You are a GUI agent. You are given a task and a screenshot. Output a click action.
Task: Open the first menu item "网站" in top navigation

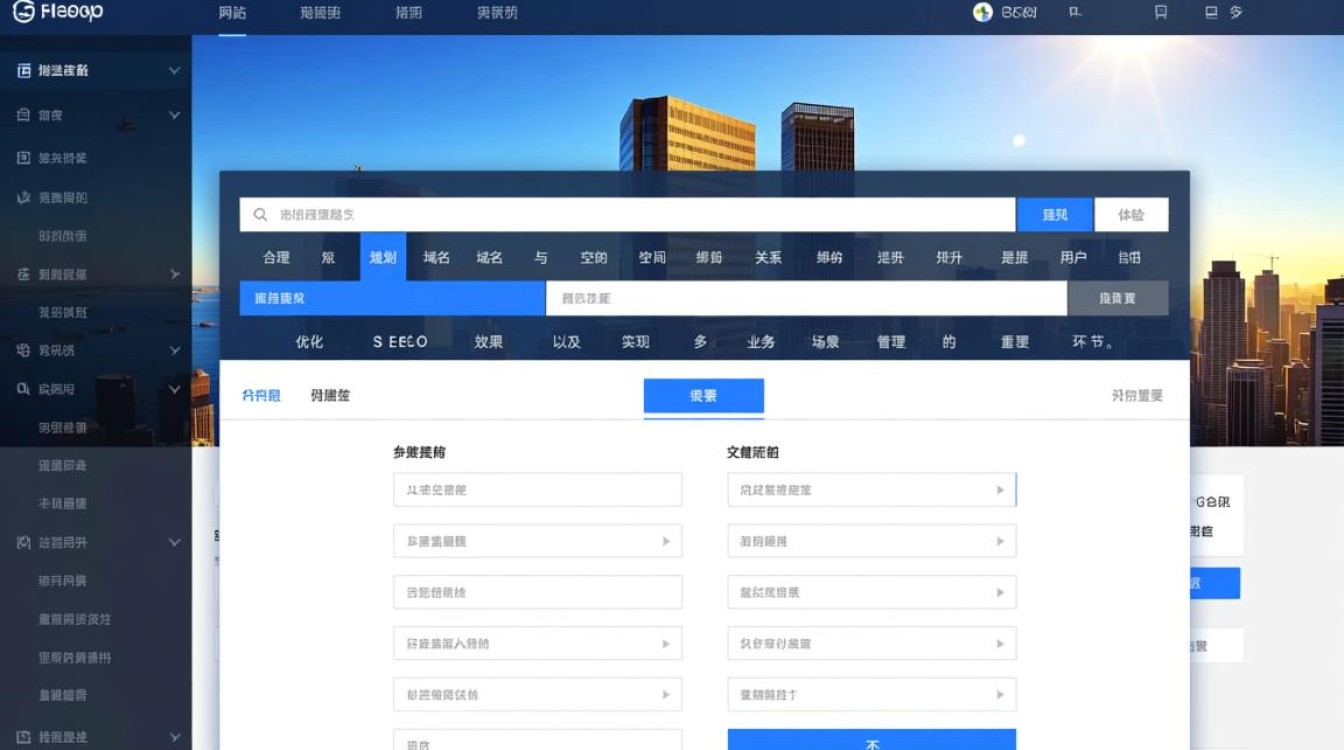pyautogui.click(x=232, y=13)
